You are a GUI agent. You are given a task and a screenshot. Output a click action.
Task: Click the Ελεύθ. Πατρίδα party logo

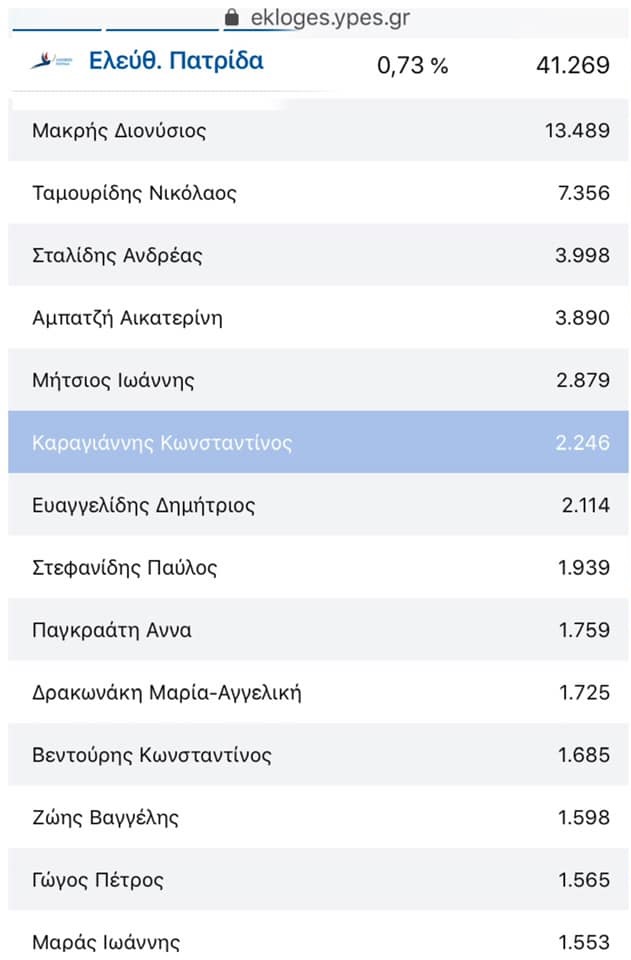click(52, 61)
